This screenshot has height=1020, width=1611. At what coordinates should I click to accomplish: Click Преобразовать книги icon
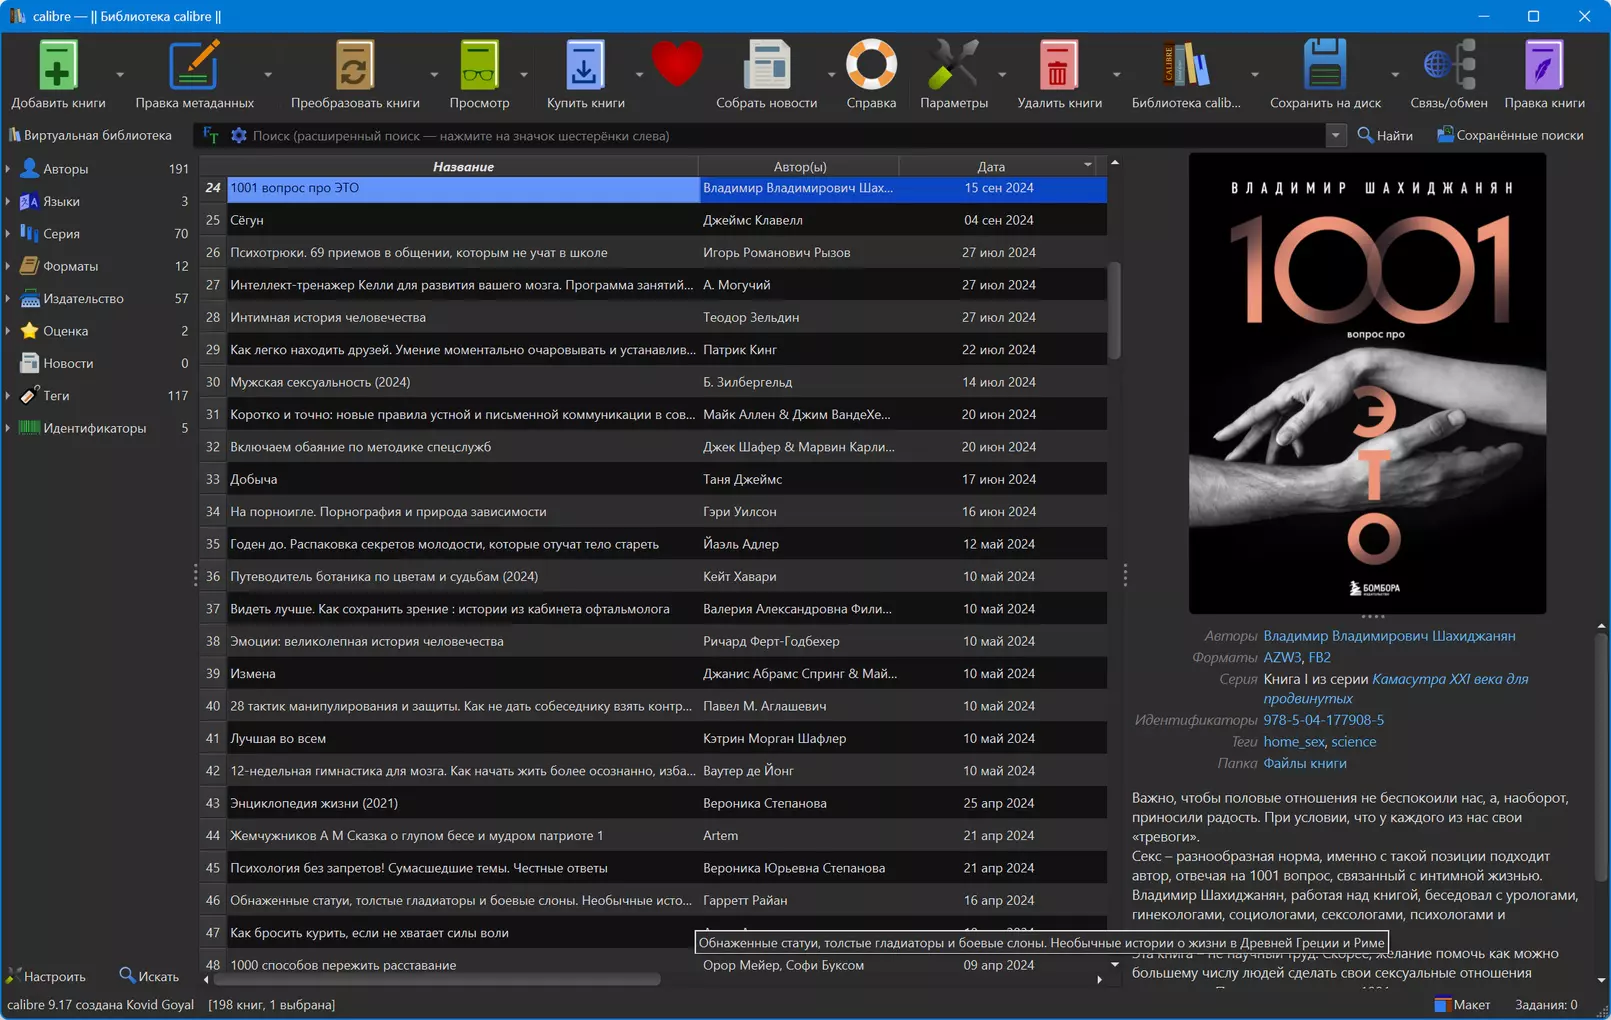pos(354,65)
